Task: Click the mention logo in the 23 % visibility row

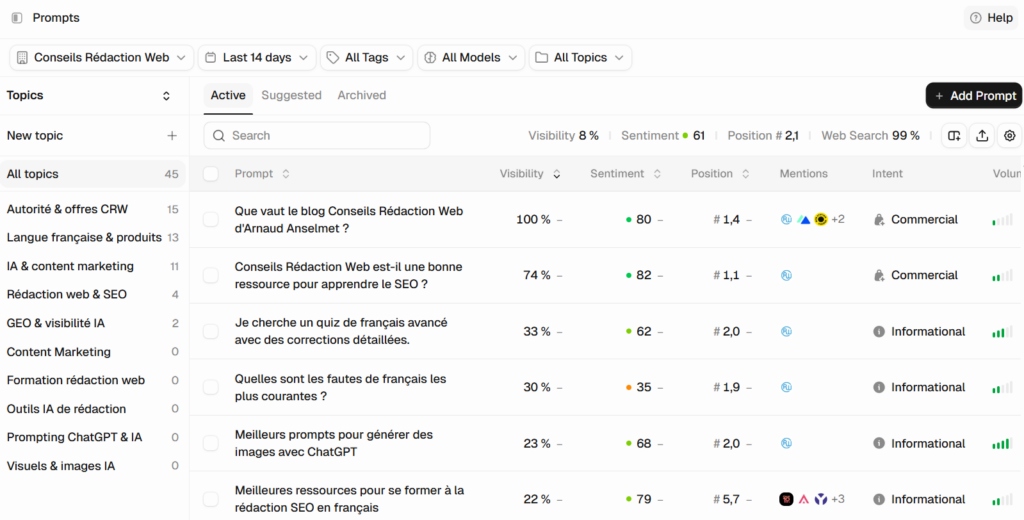Action: [786, 444]
